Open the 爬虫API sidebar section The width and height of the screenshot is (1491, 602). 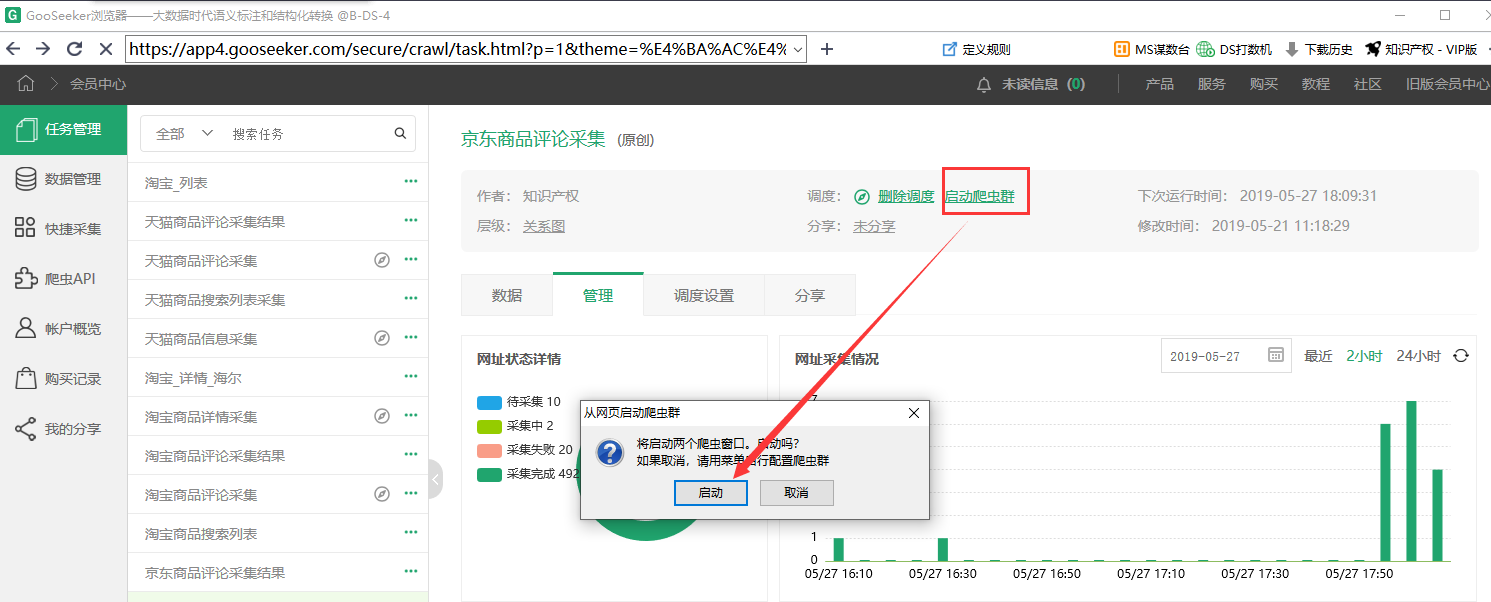[x=64, y=279]
